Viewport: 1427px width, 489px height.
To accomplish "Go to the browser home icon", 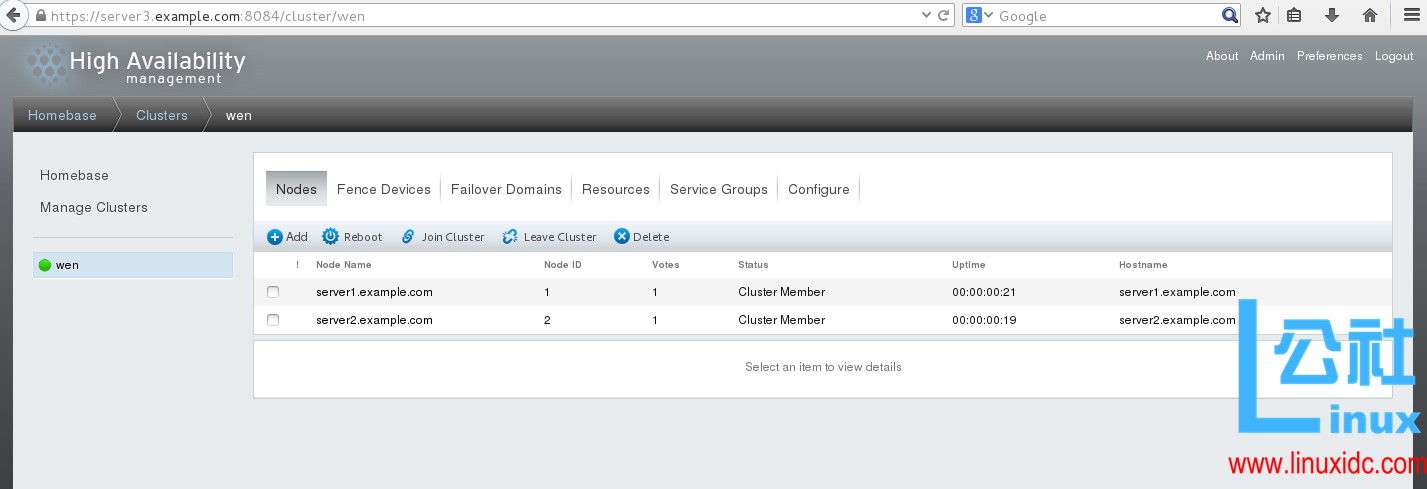I will click(x=1370, y=15).
